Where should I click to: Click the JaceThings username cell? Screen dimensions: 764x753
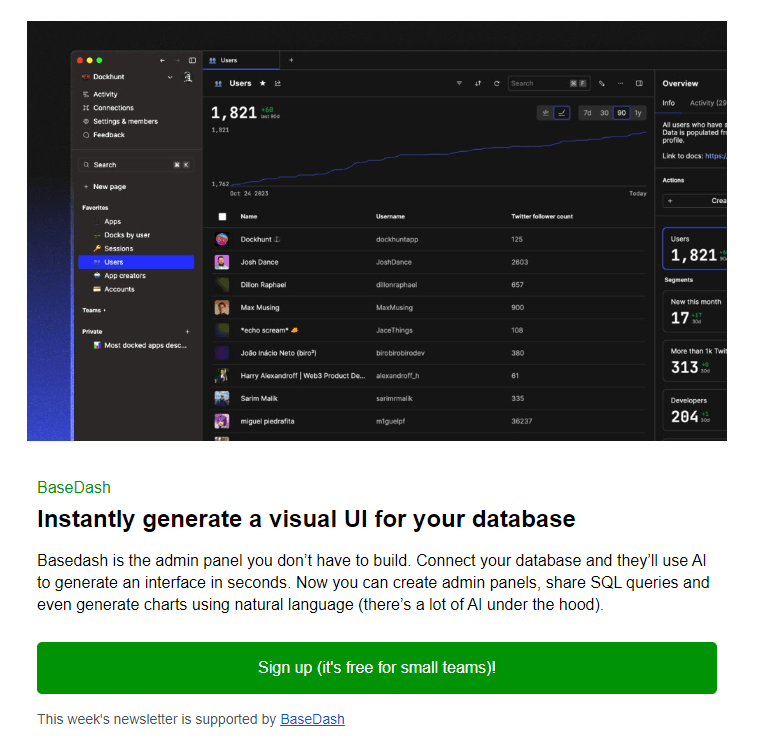394,330
